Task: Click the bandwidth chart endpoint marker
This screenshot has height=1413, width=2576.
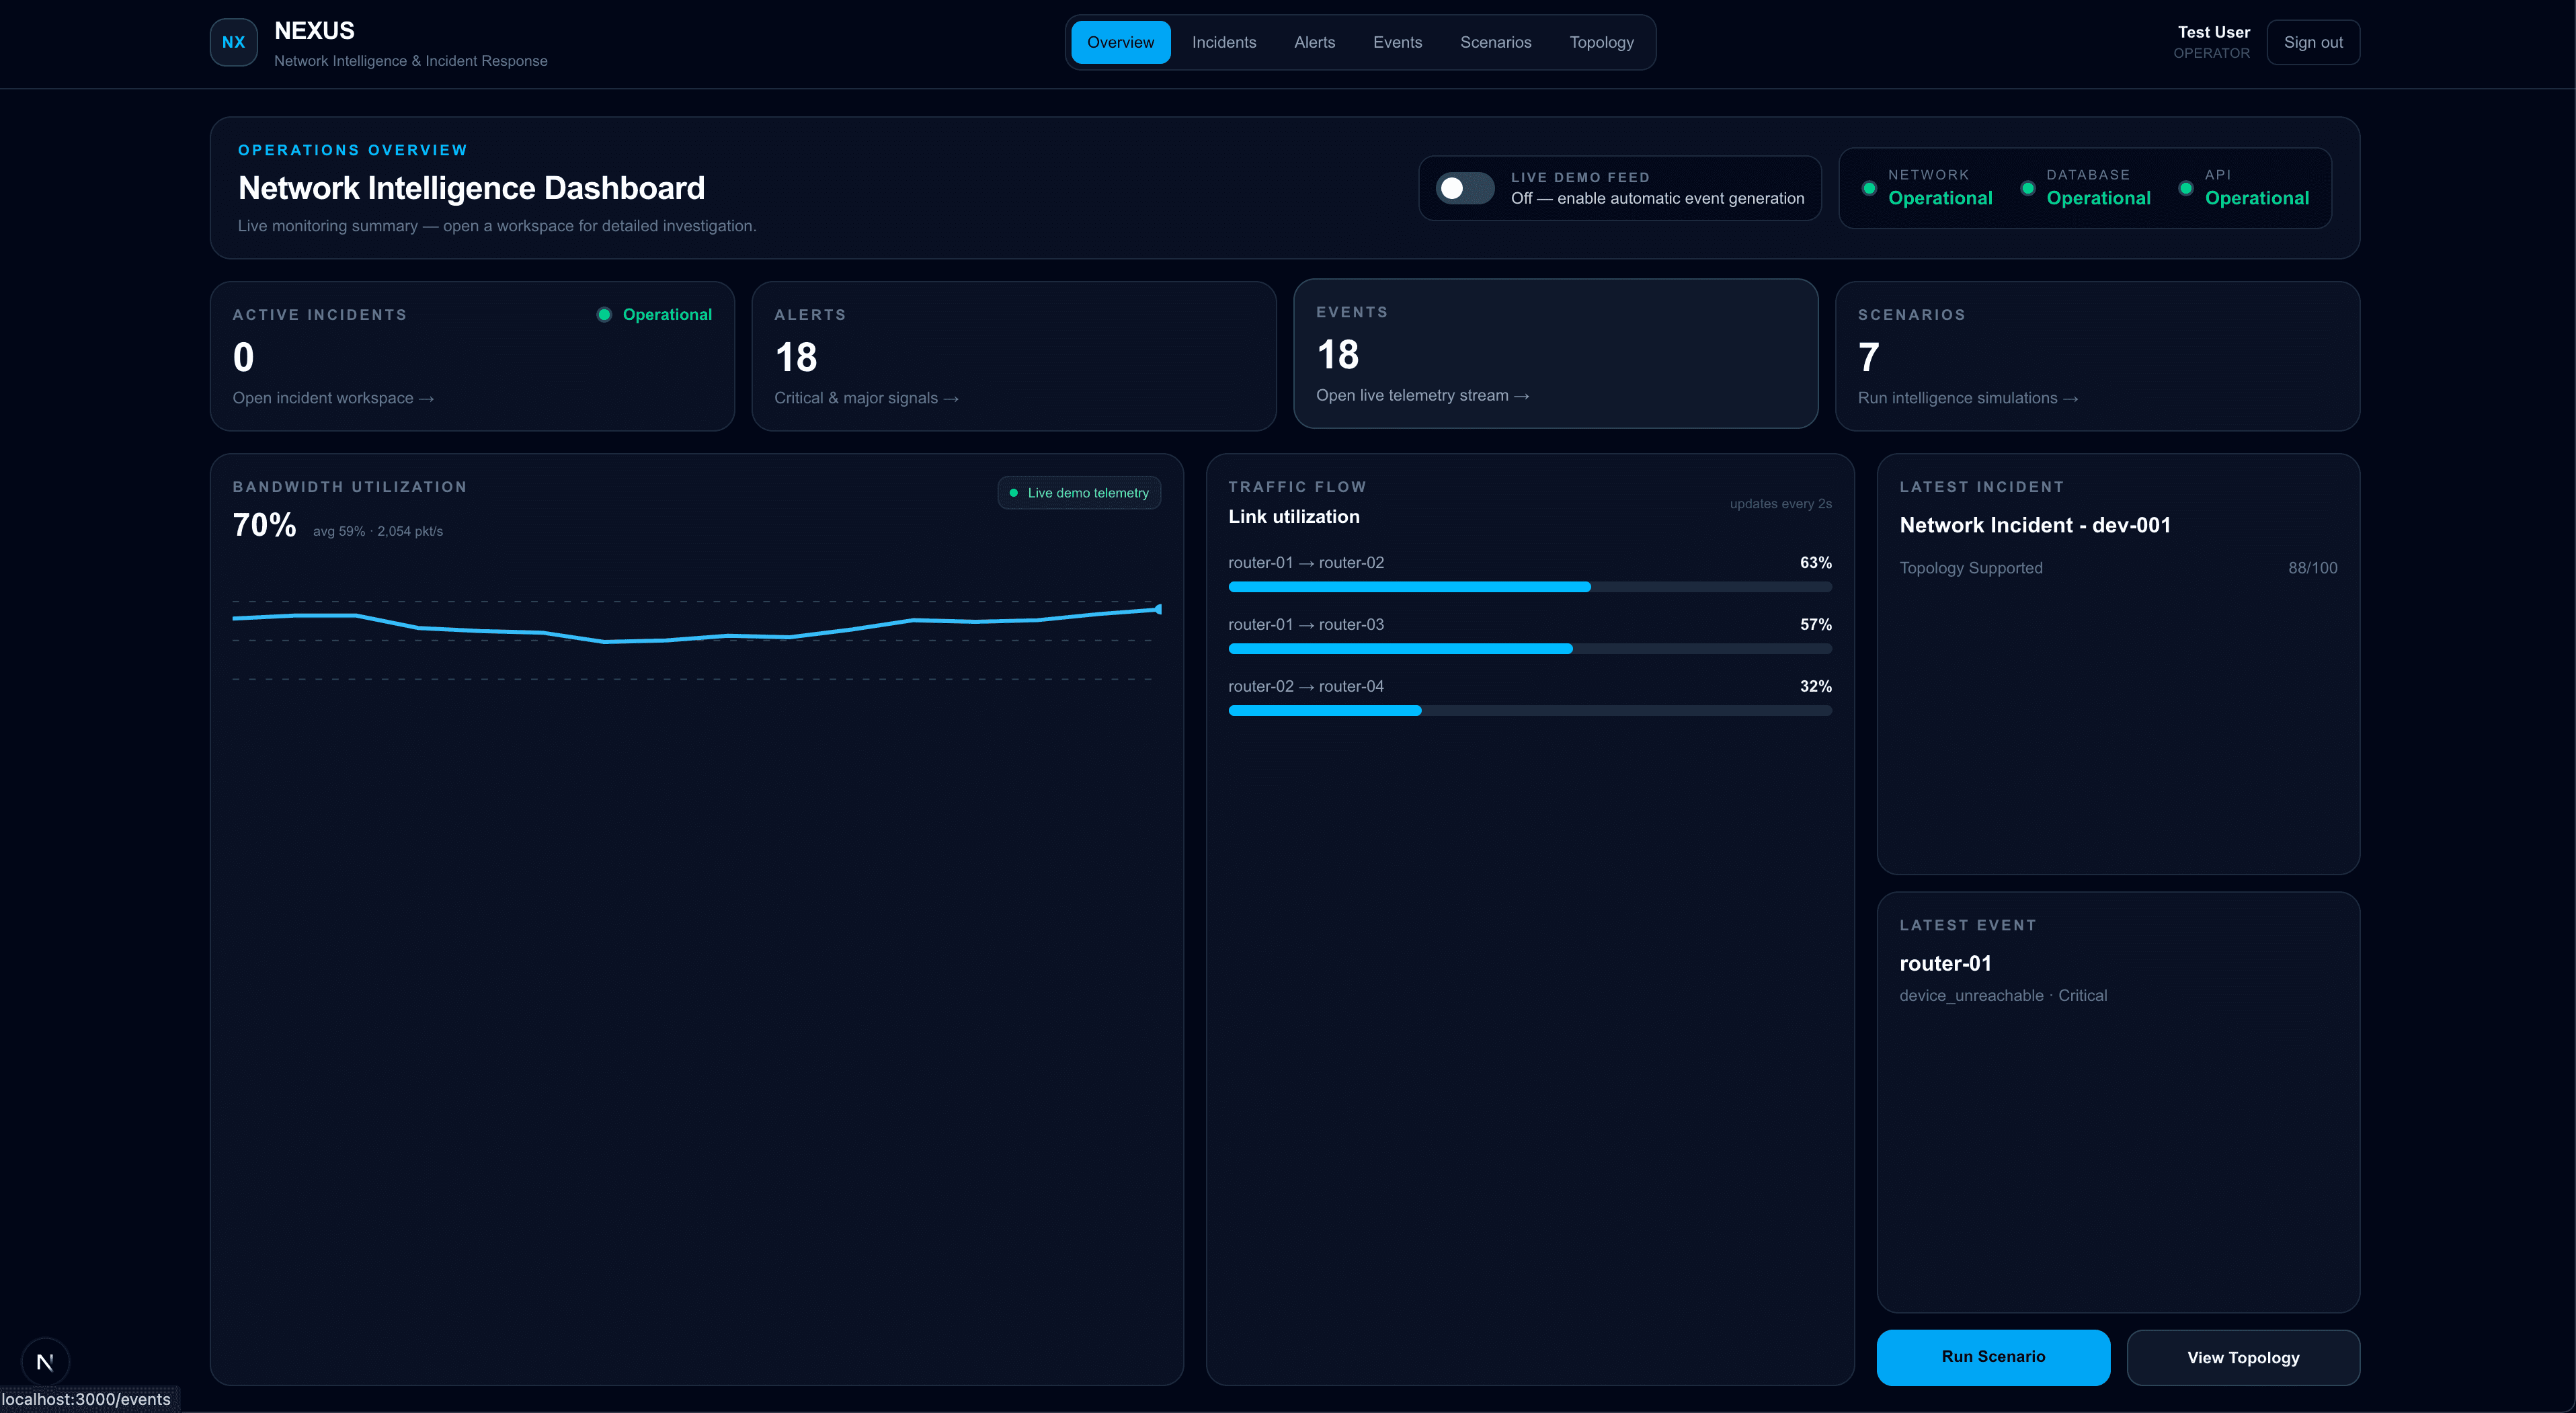Action: (x=1158, y=609)
